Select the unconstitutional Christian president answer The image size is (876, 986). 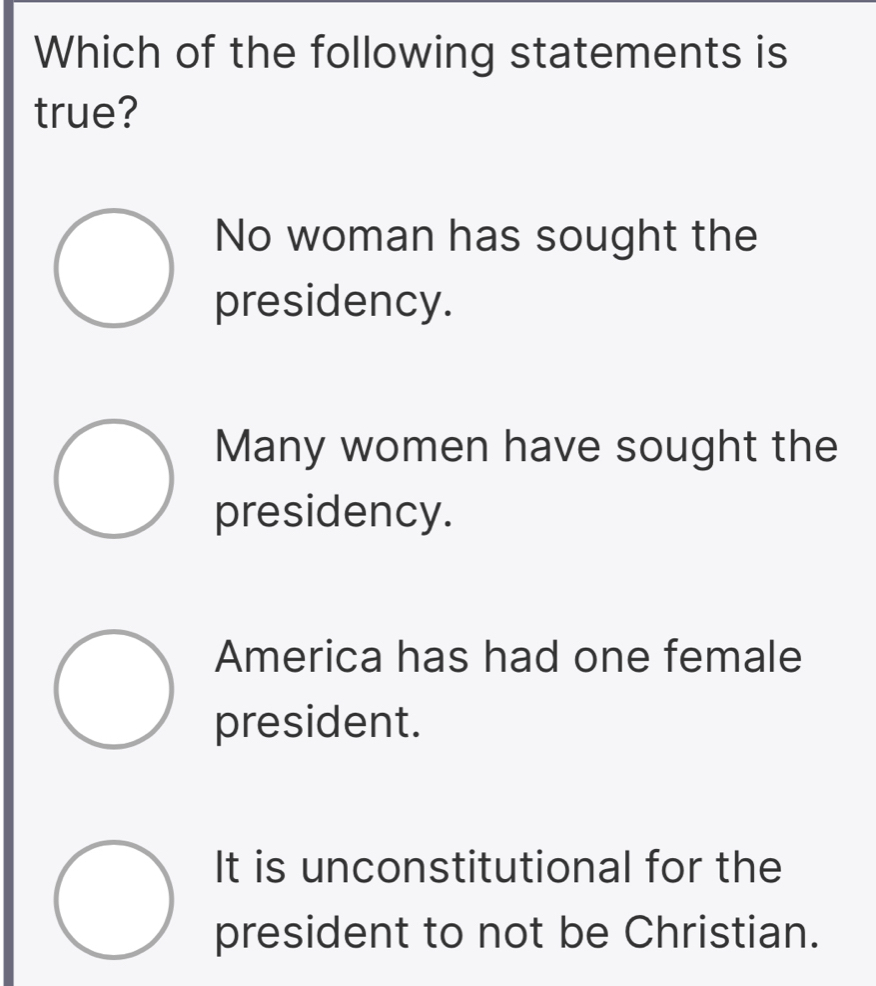click(x=115, y=900)
